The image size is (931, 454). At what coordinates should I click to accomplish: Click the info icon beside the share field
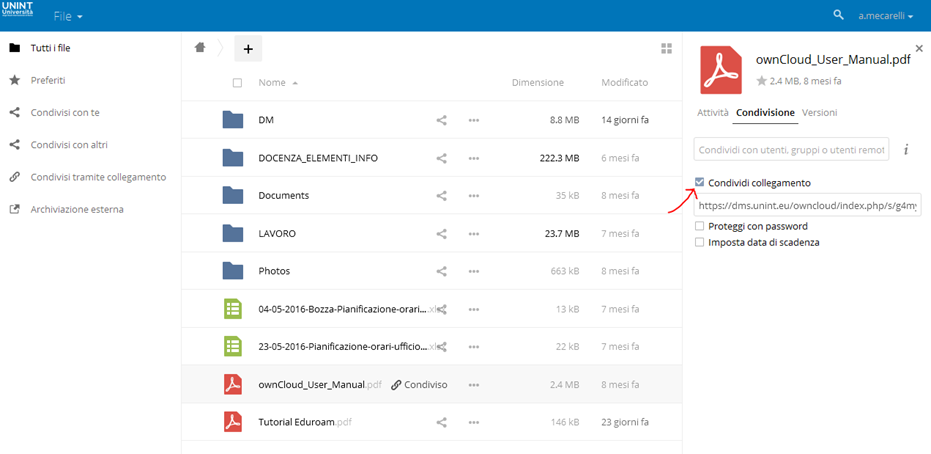click(x=906, y=150)
